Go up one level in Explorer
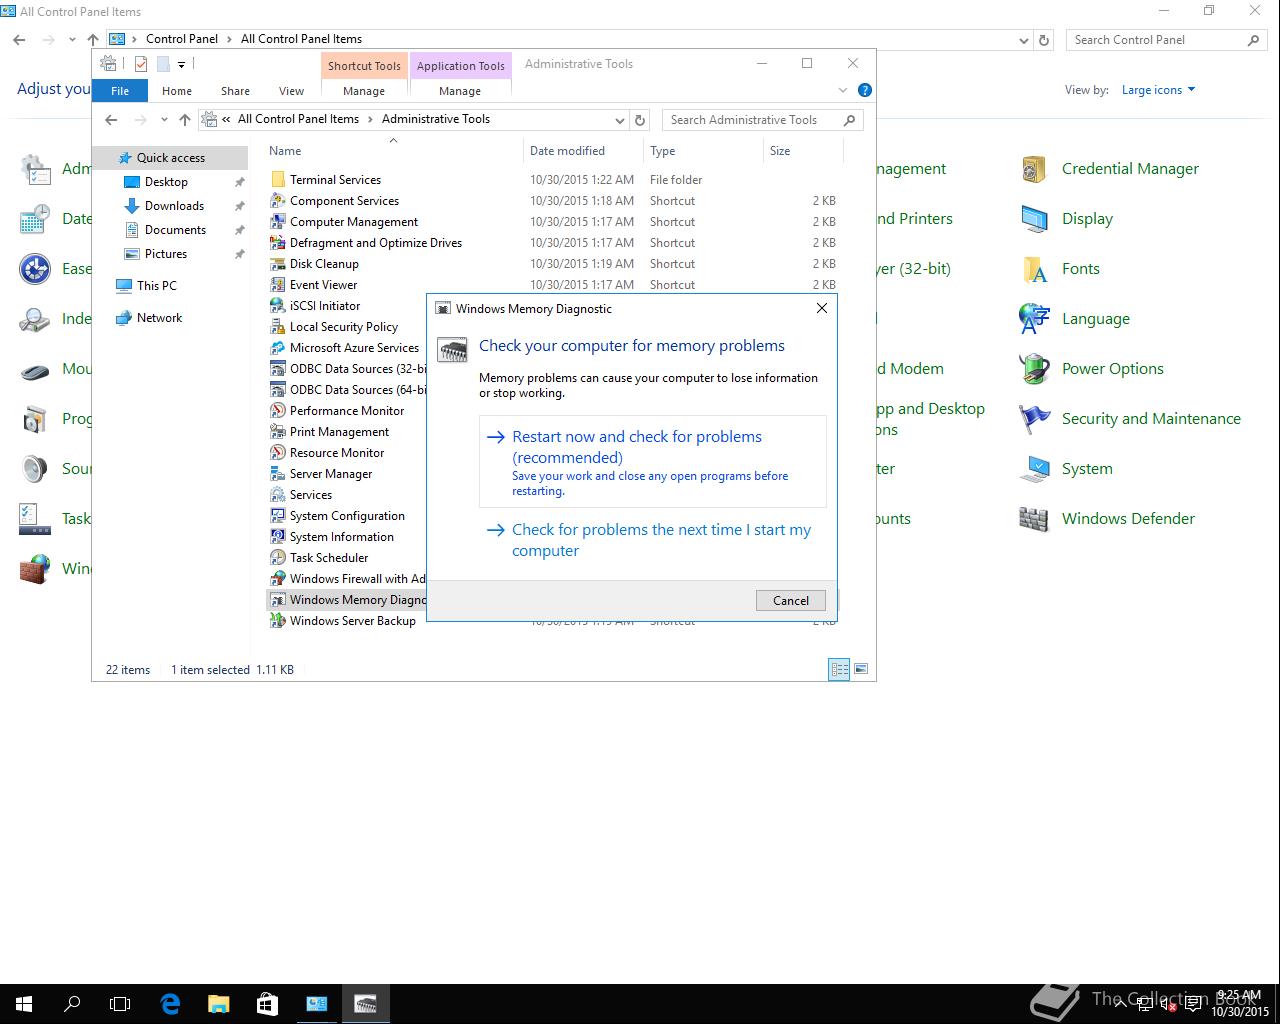This screenshot has height=1024, width=1280. (185, 120)
